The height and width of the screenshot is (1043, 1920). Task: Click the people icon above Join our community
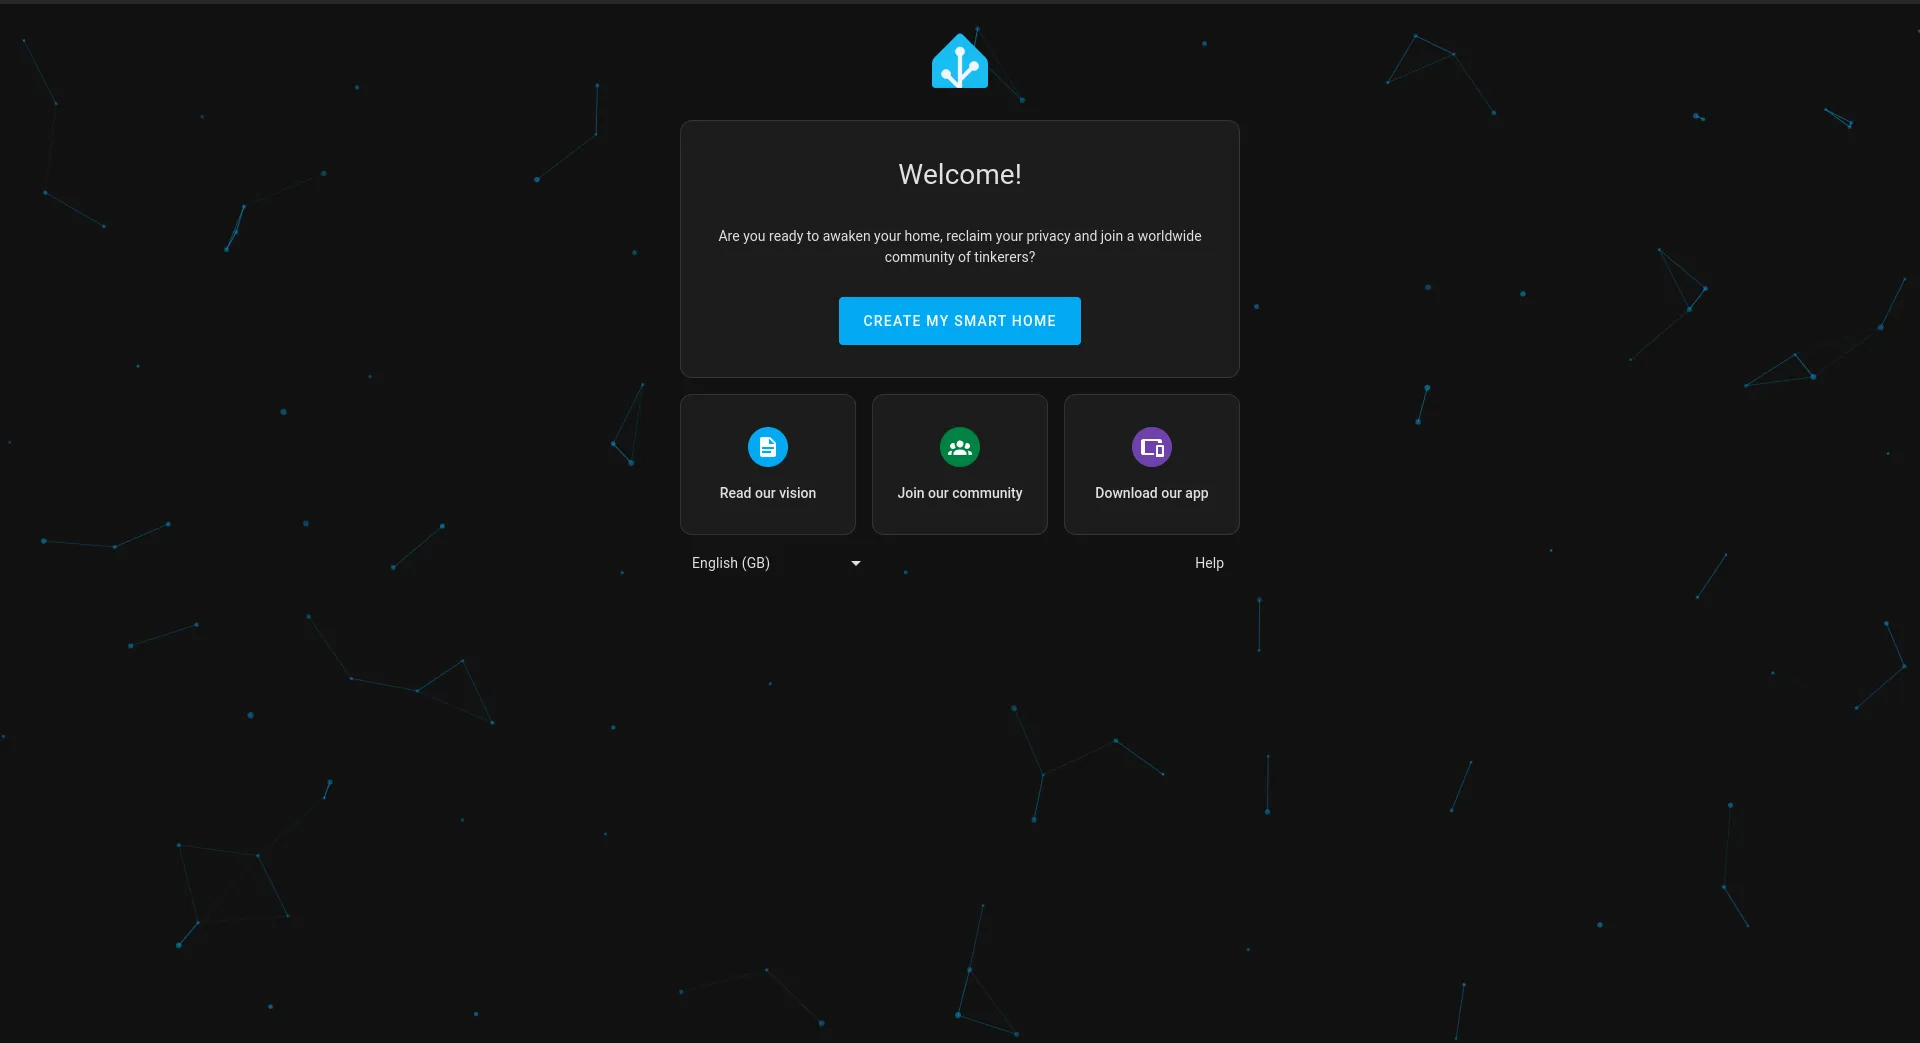(x=959, y=447)
